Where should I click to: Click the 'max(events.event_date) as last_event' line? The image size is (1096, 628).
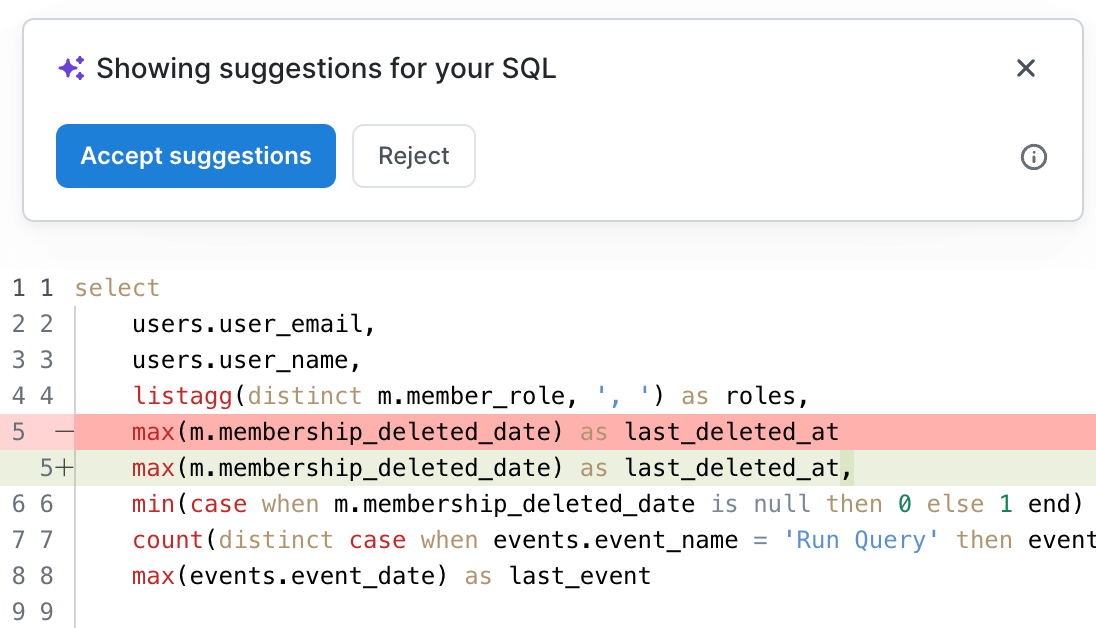(x=391, y=576)
